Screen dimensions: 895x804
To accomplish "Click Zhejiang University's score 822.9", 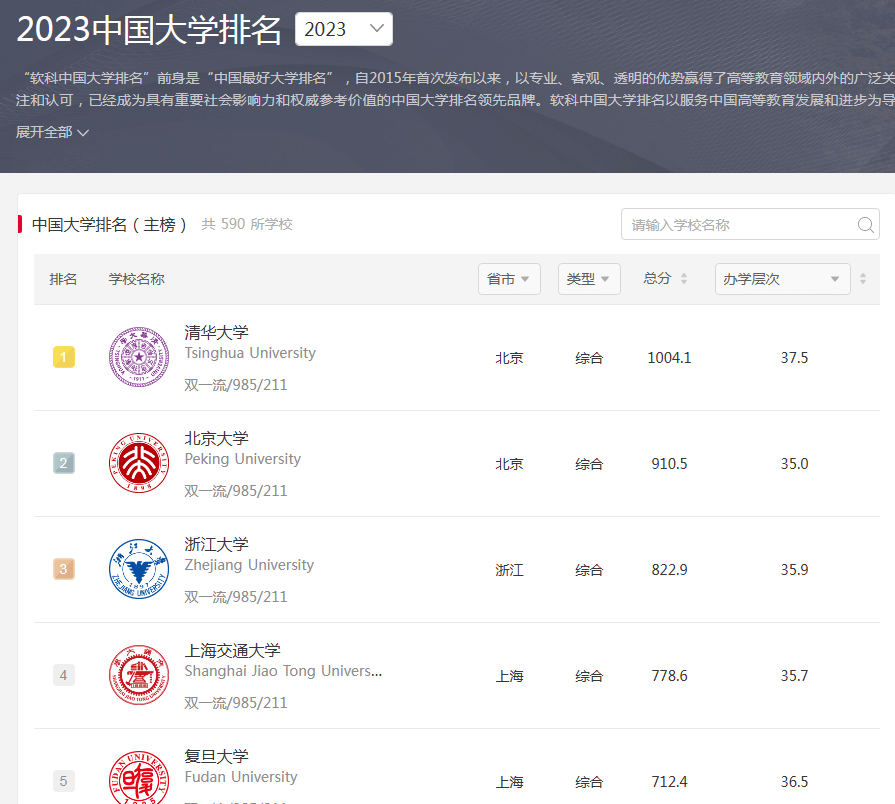I will pos(669,569).
